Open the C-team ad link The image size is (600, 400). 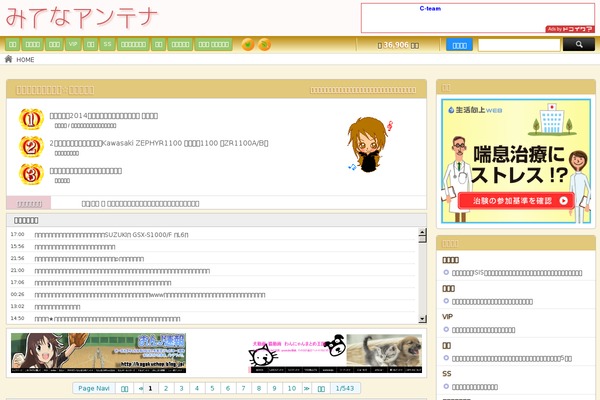(x=430, y=8)
